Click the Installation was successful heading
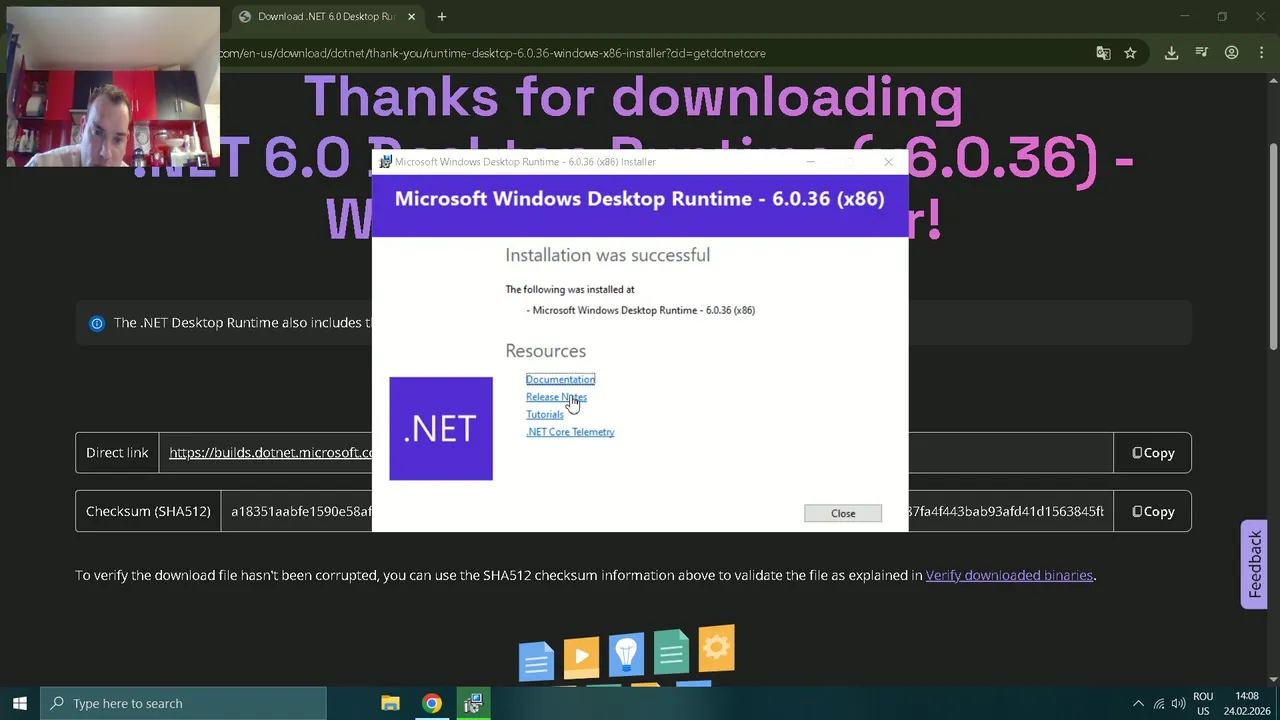1280x720 pixels. pyautogui.click(x=607, y=255)
